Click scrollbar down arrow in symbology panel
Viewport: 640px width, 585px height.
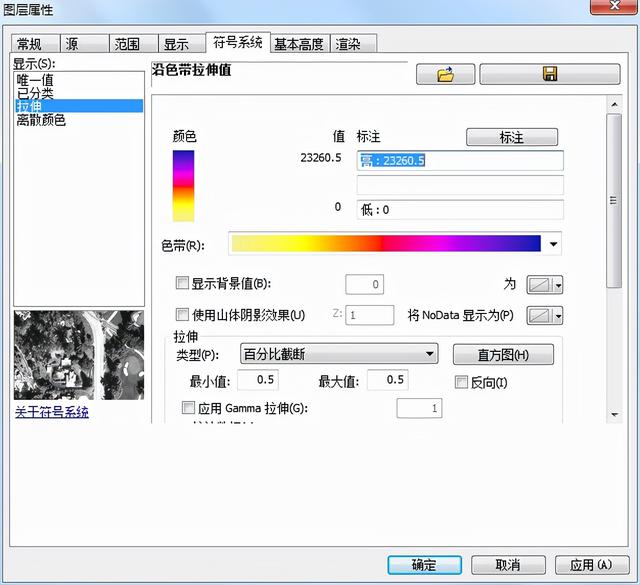click(x=614, y=413)
